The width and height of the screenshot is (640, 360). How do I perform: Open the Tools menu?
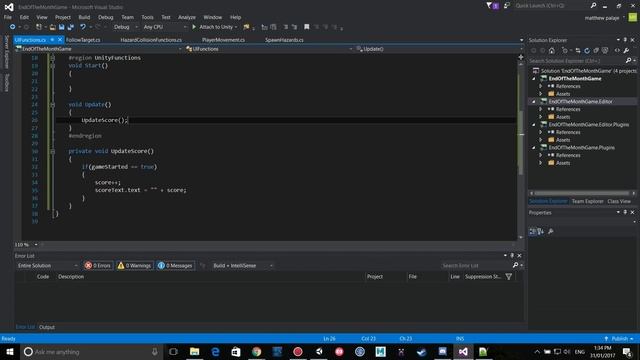pos(147,17)
